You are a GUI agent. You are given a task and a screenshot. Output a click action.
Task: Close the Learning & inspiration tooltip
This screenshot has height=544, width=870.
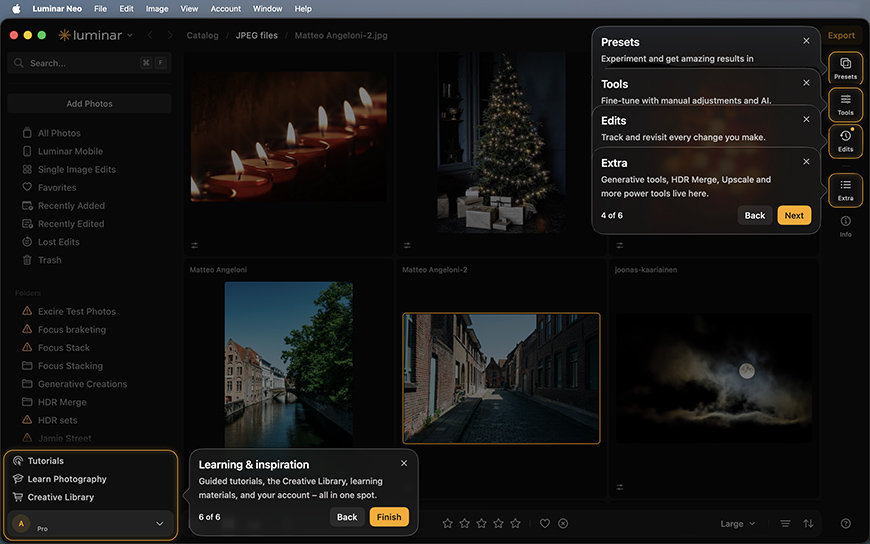tap(404, 463)
